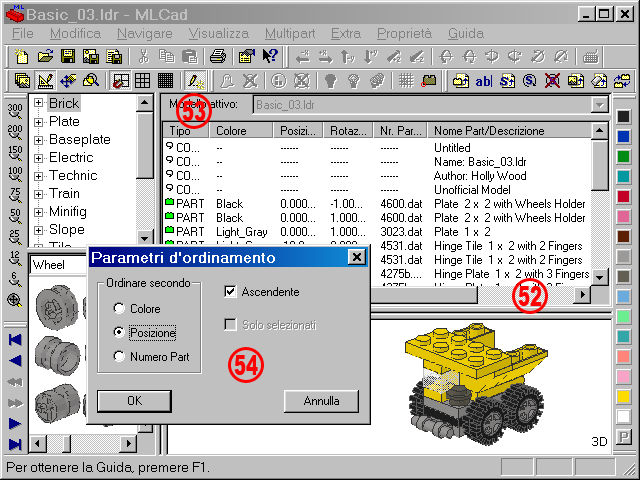Viewport: 640px width, 480px height.
Task: Click the New file toolbar icon
Action: [x=22, y=56]
